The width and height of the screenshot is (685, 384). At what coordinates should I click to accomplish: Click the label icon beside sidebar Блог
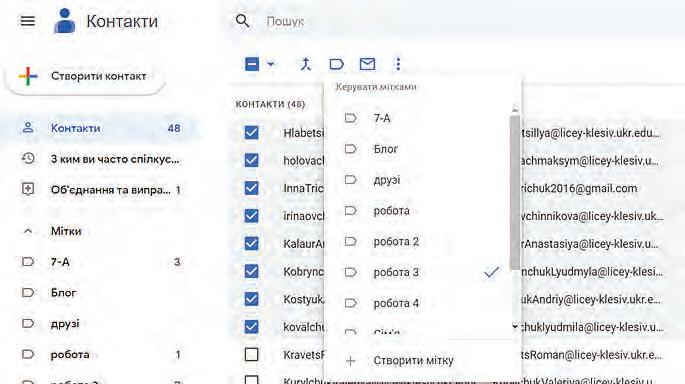click(28, 292)
